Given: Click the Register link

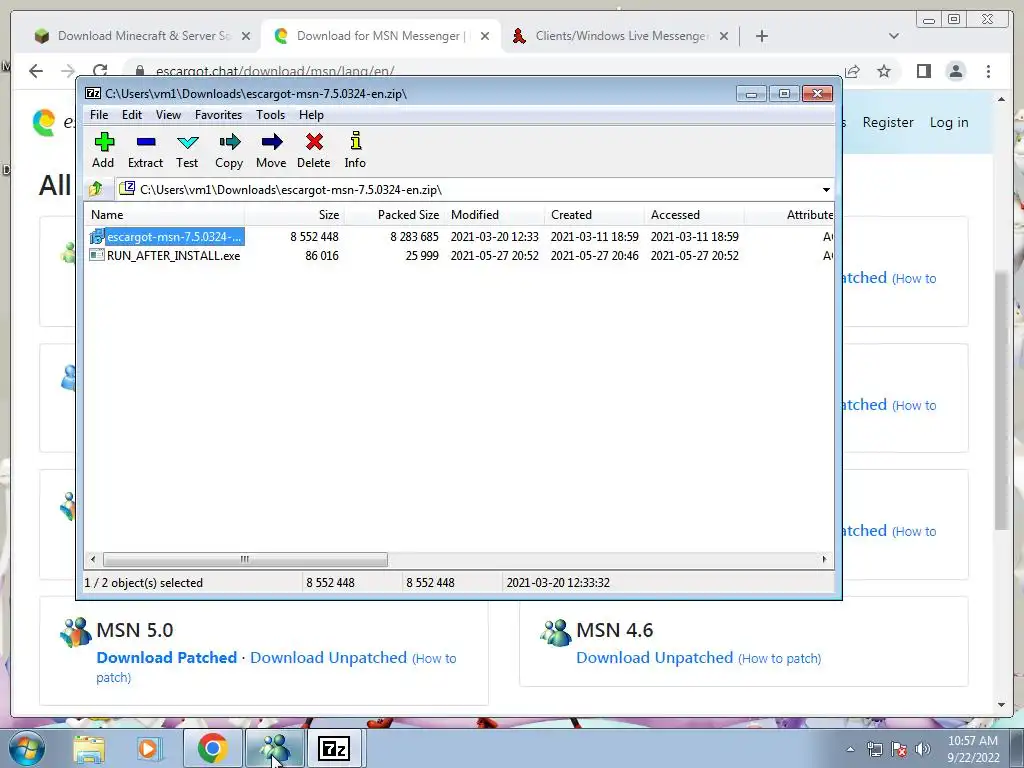Looking at the screenshot, I should 888,122.
